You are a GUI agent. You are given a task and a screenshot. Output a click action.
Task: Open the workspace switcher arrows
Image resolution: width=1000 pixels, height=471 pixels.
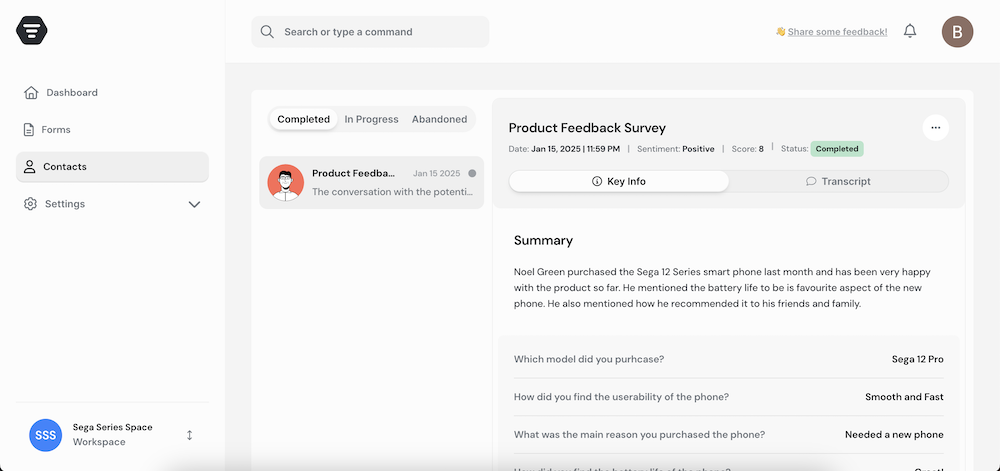tap(189, 435)
